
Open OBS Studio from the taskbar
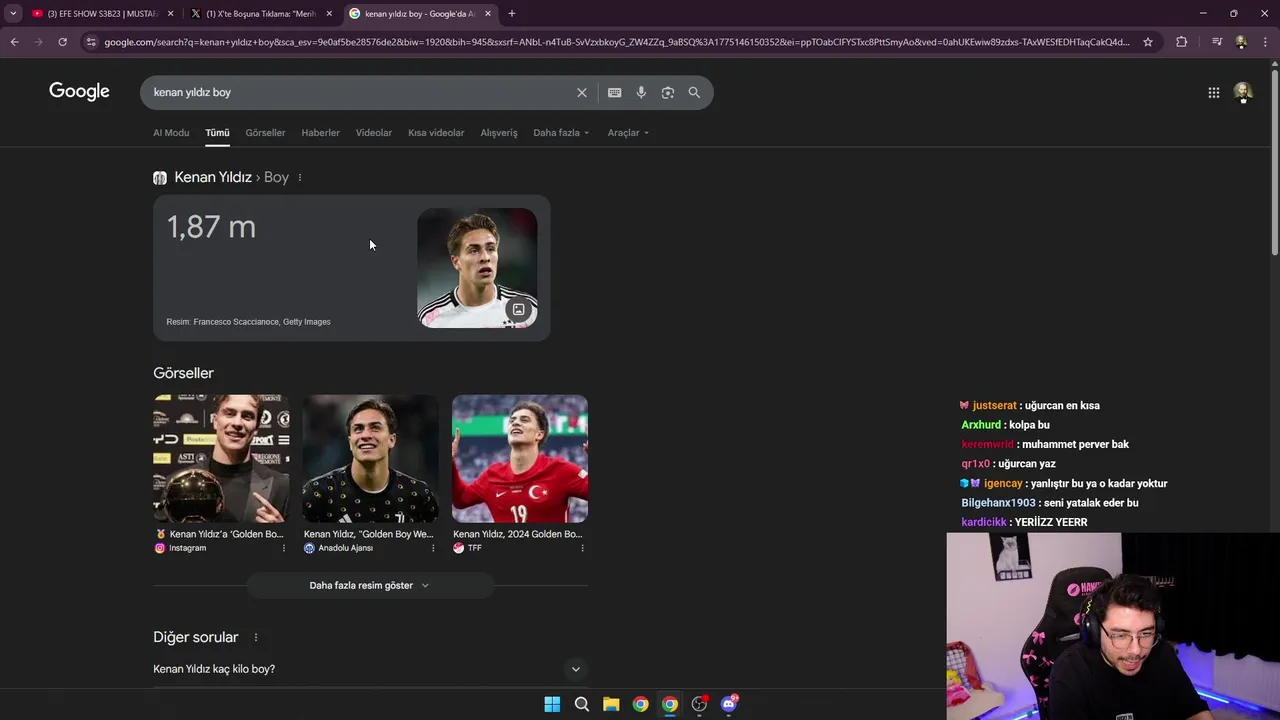(699, 704)
